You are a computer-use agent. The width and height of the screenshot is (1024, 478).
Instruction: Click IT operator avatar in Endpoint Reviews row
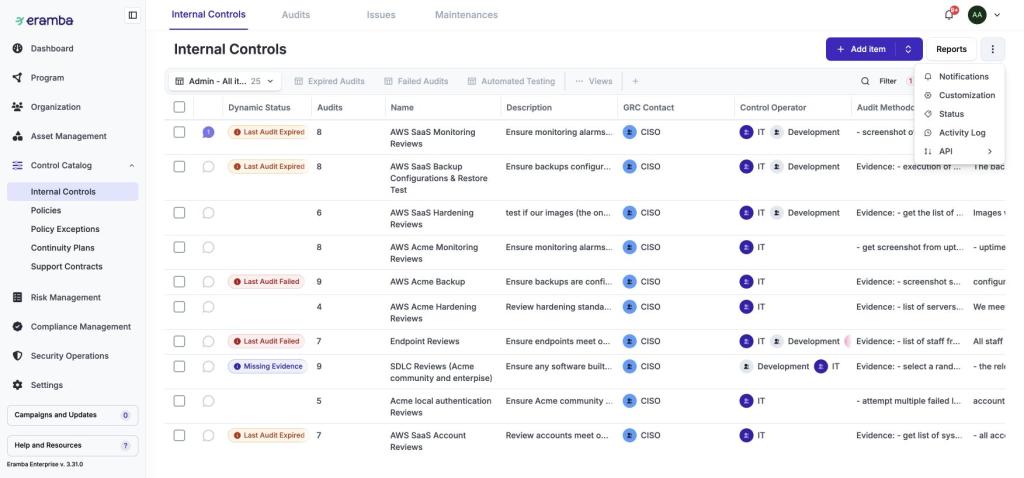[x=746, y=341]
